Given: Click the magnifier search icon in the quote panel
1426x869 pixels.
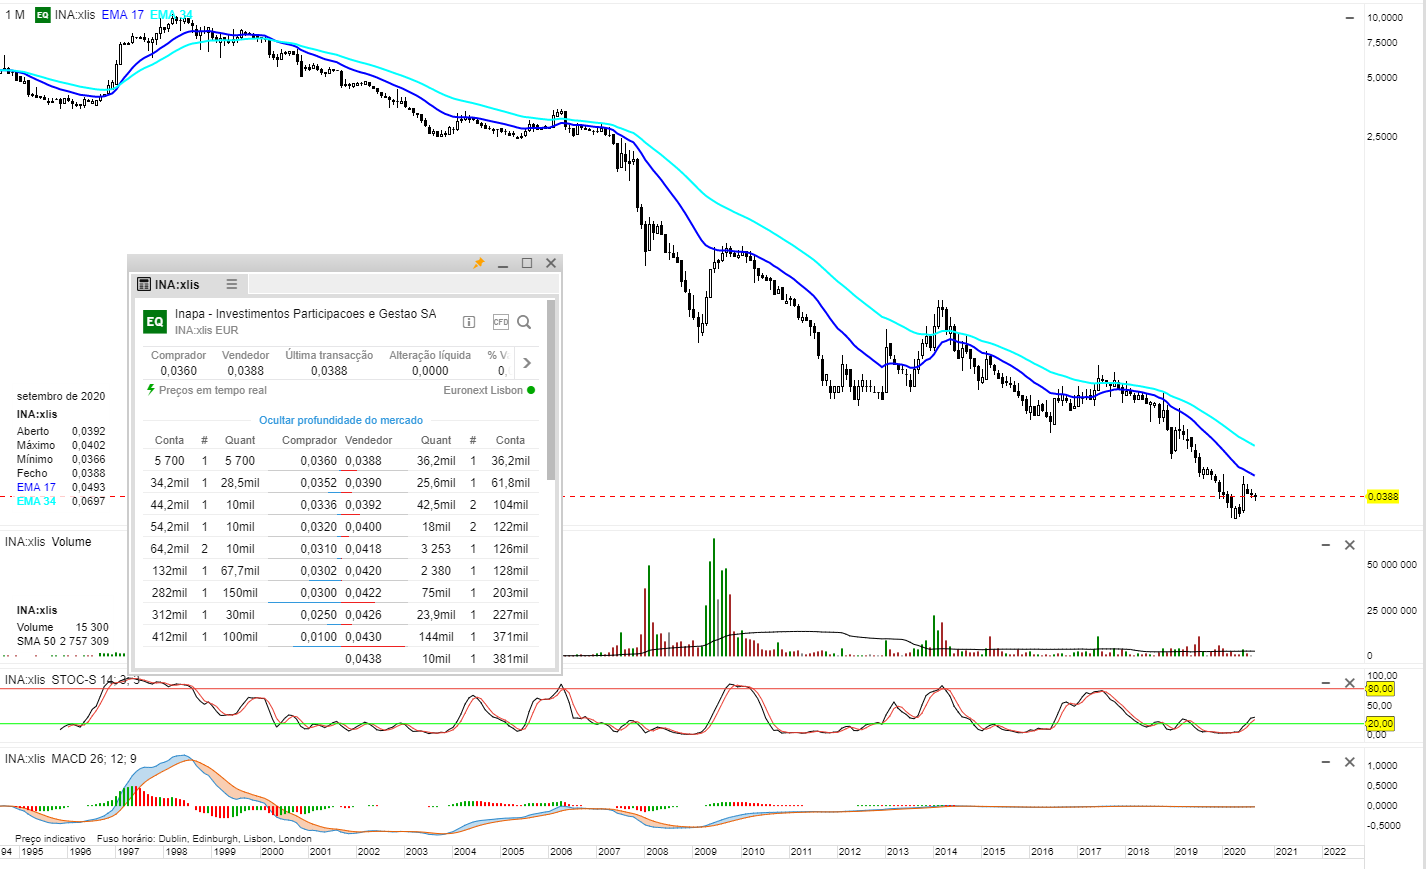Looking at the screenshot, I should pos(524,322).
